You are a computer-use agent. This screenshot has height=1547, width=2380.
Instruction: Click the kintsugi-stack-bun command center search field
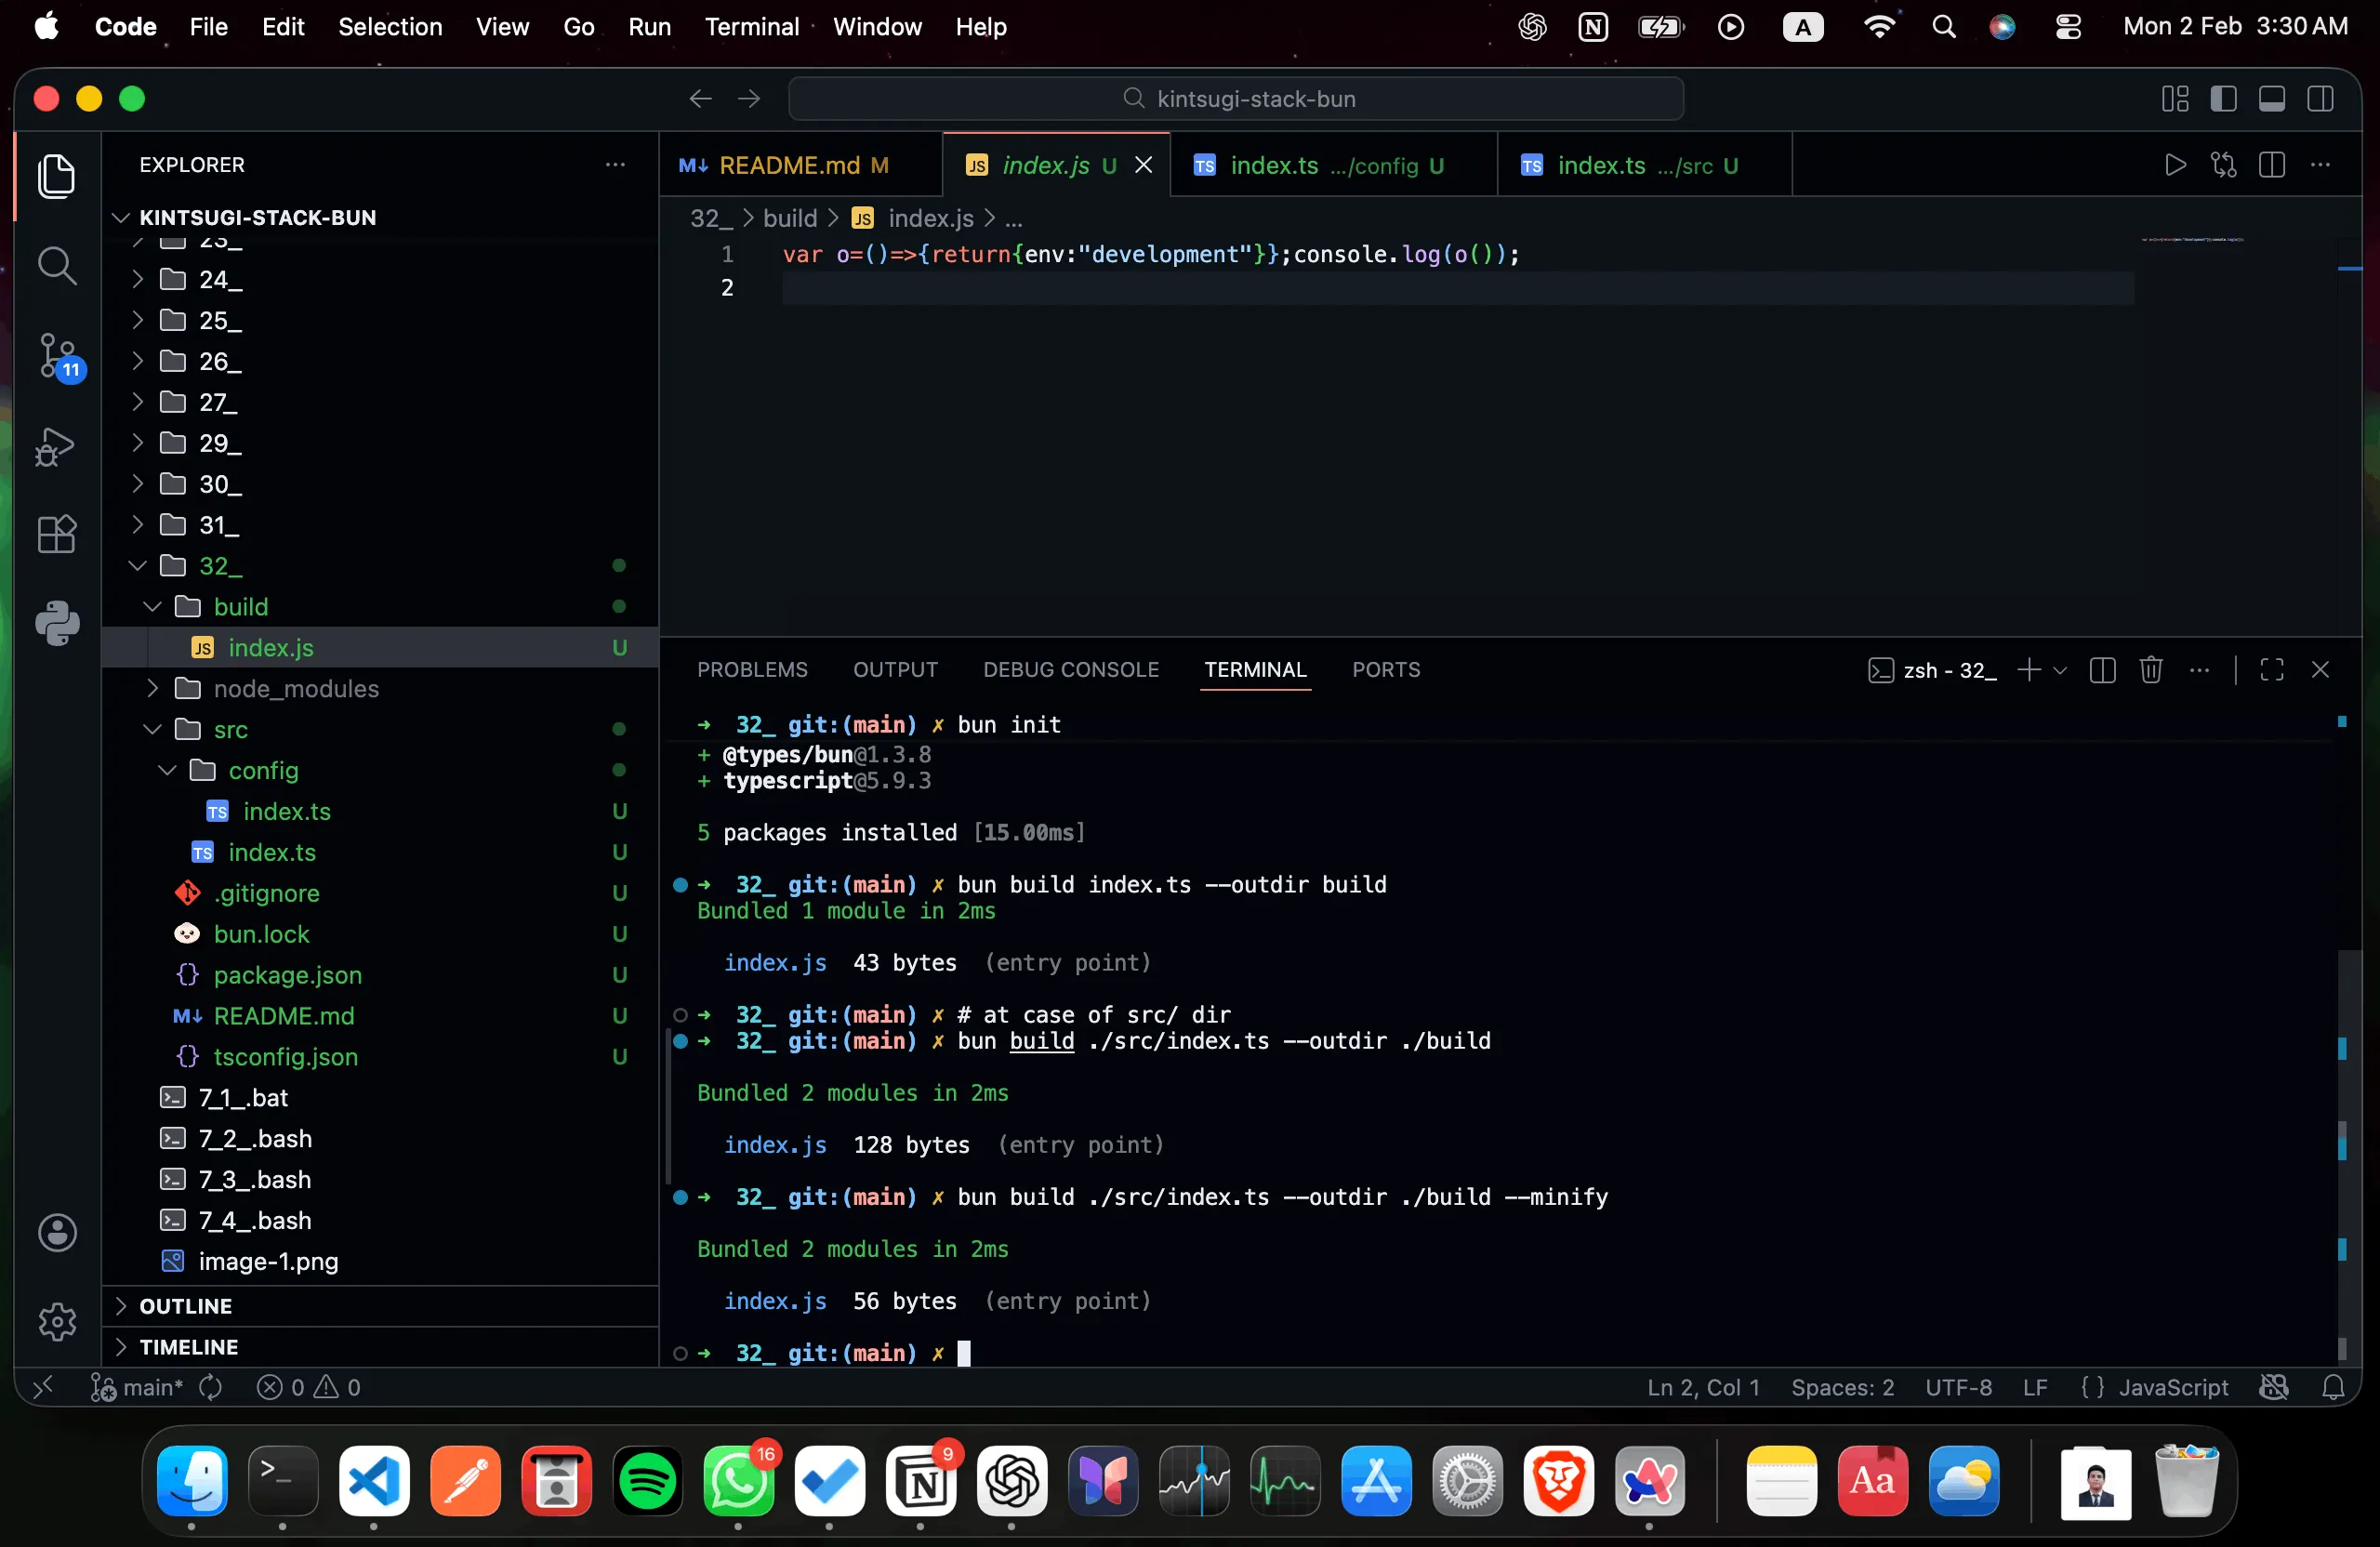(1236, 99)
